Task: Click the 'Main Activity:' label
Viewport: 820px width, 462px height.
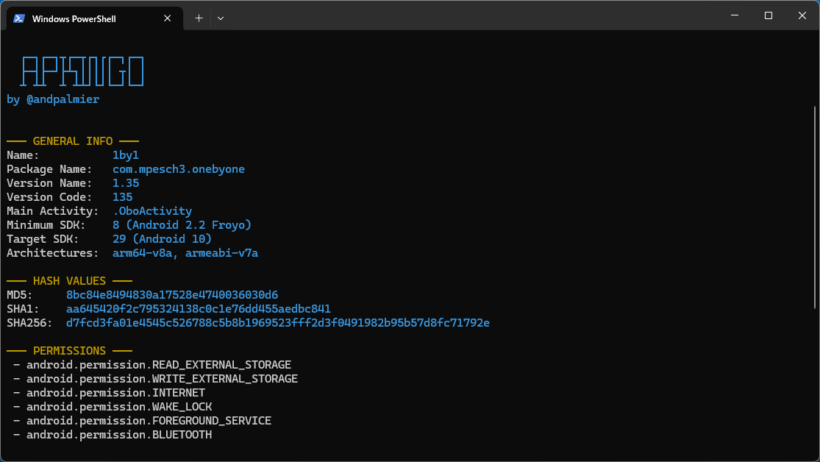Action: point(52,211)
